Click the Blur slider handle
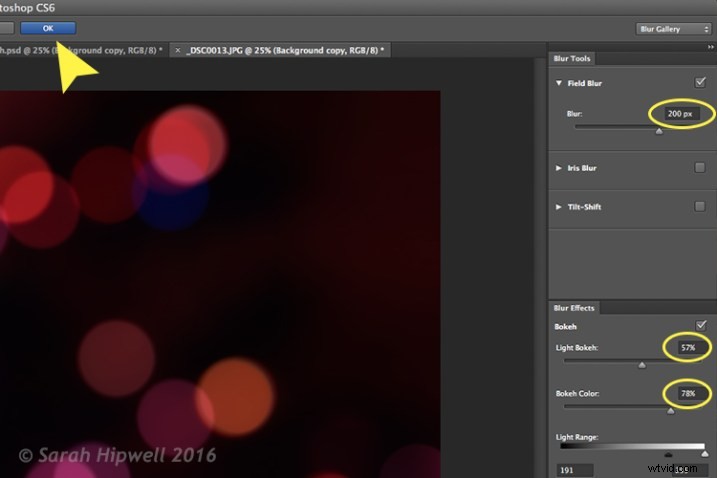Screen dimensions: 717x478 pos(659,131)
